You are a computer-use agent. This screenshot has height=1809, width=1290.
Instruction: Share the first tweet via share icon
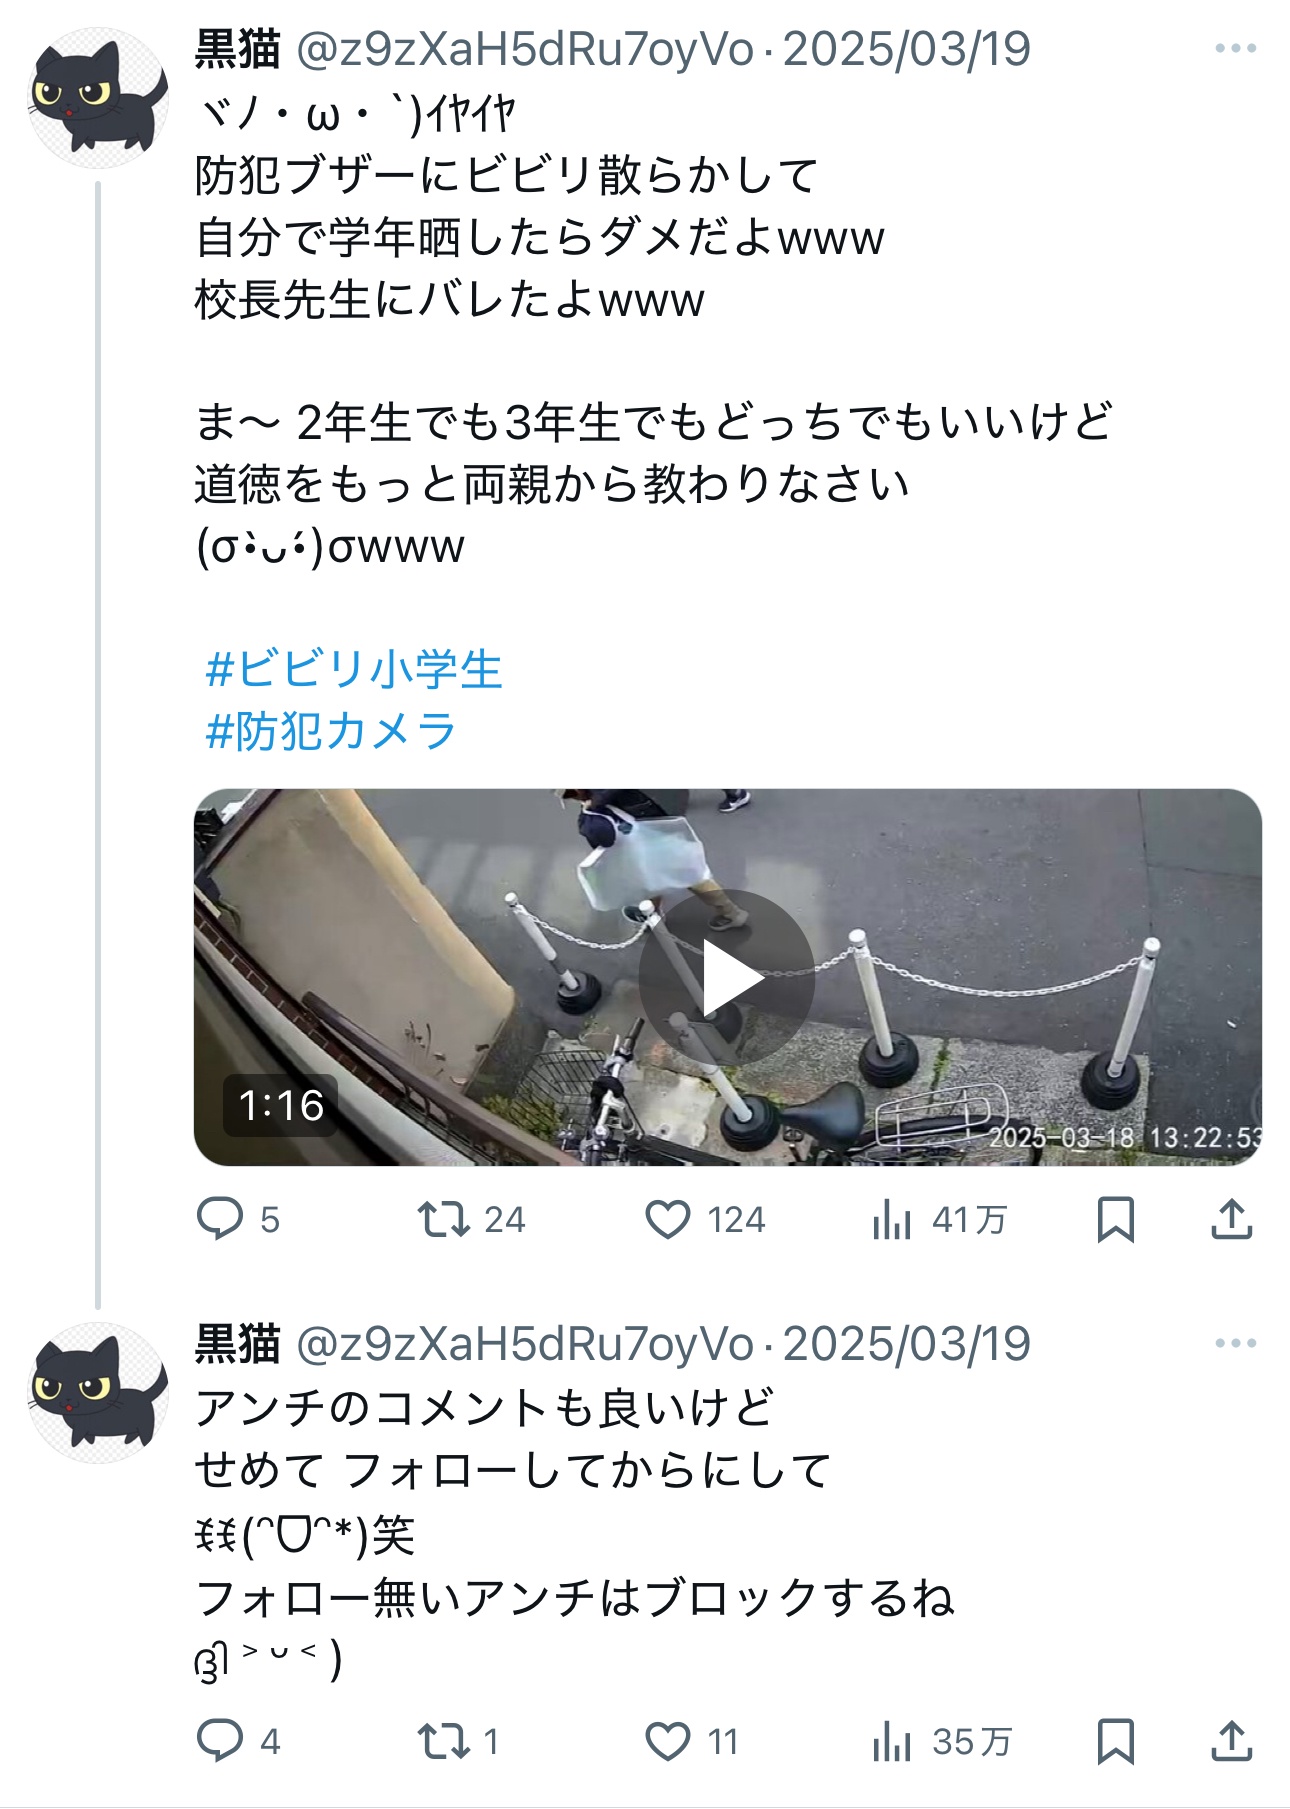coord(1231,1218)
